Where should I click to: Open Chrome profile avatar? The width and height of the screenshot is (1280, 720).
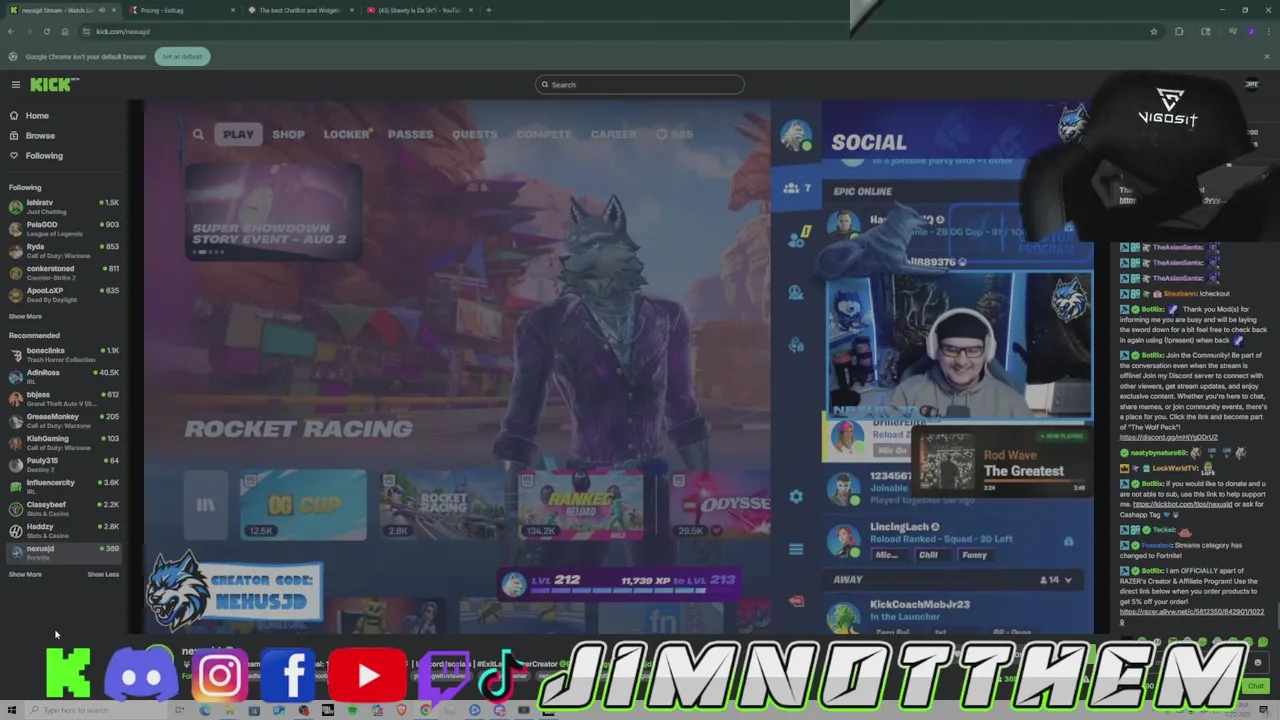click(x=1251, y=32)
